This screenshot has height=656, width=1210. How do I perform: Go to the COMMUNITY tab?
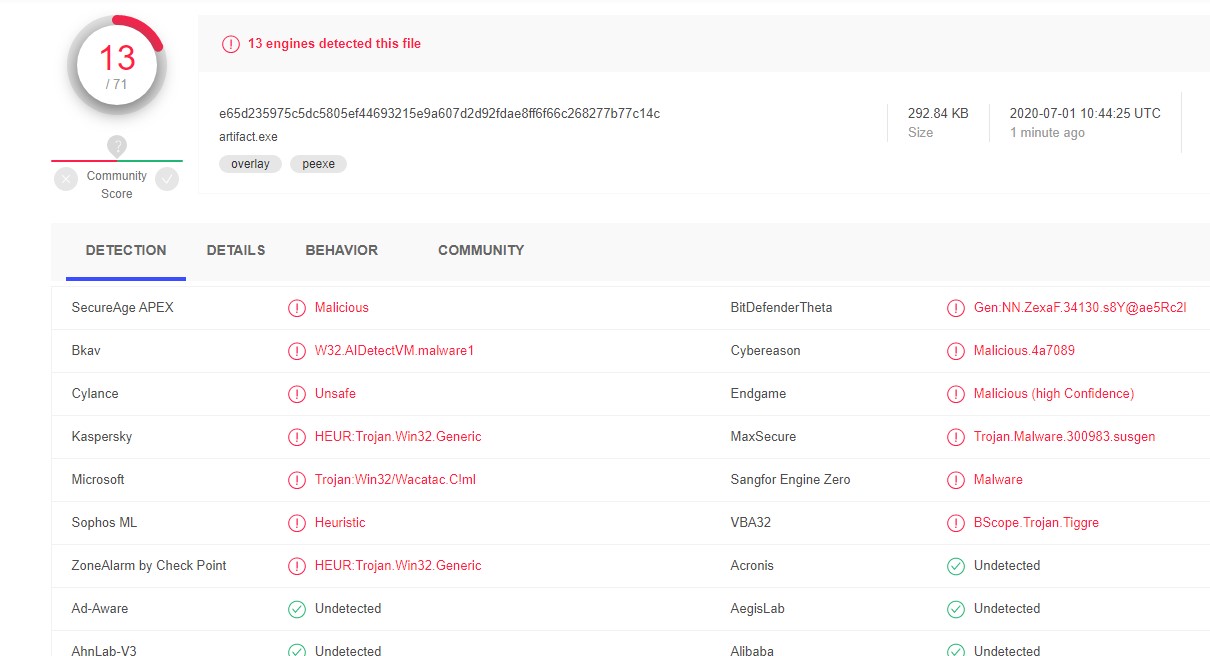pos(481,250)
